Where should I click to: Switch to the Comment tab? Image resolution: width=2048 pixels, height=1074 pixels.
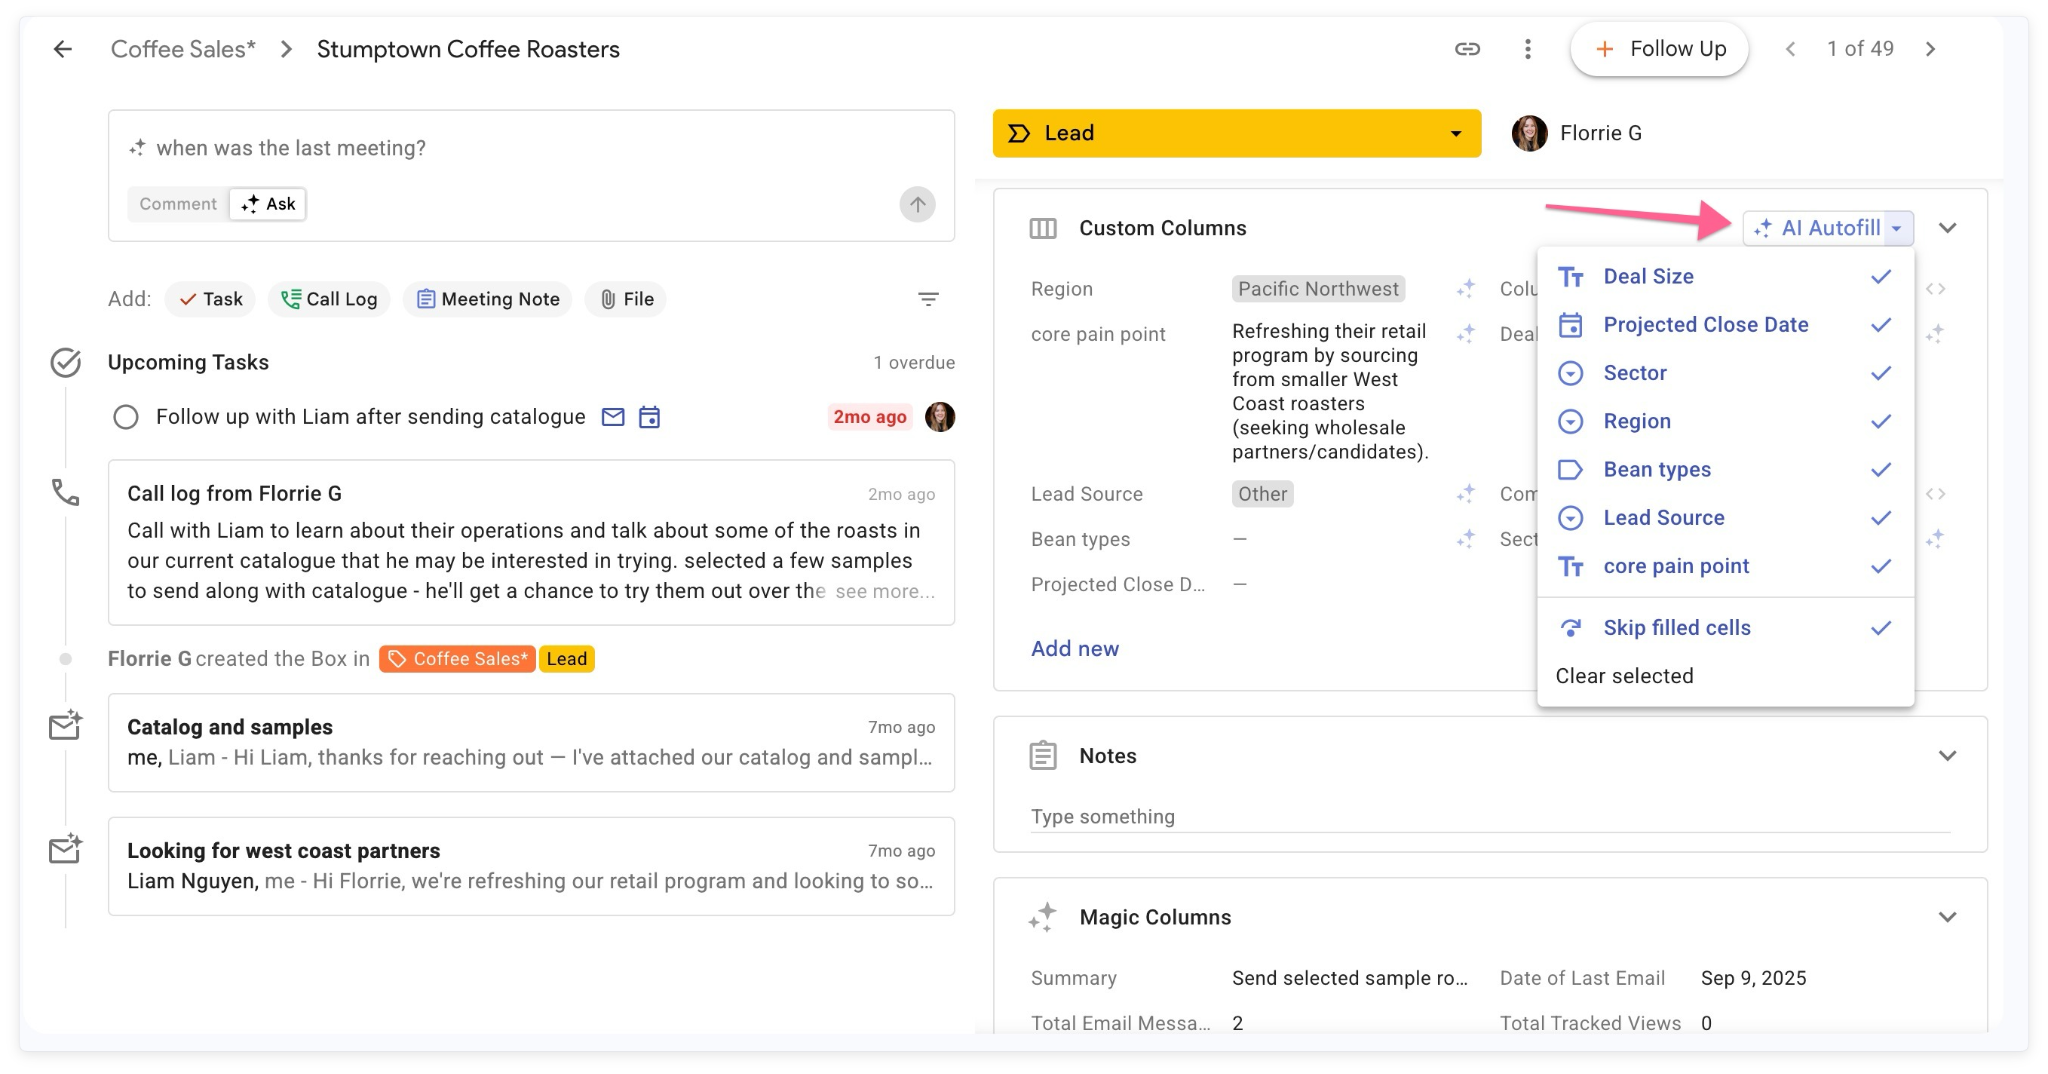tap(178, 204)
